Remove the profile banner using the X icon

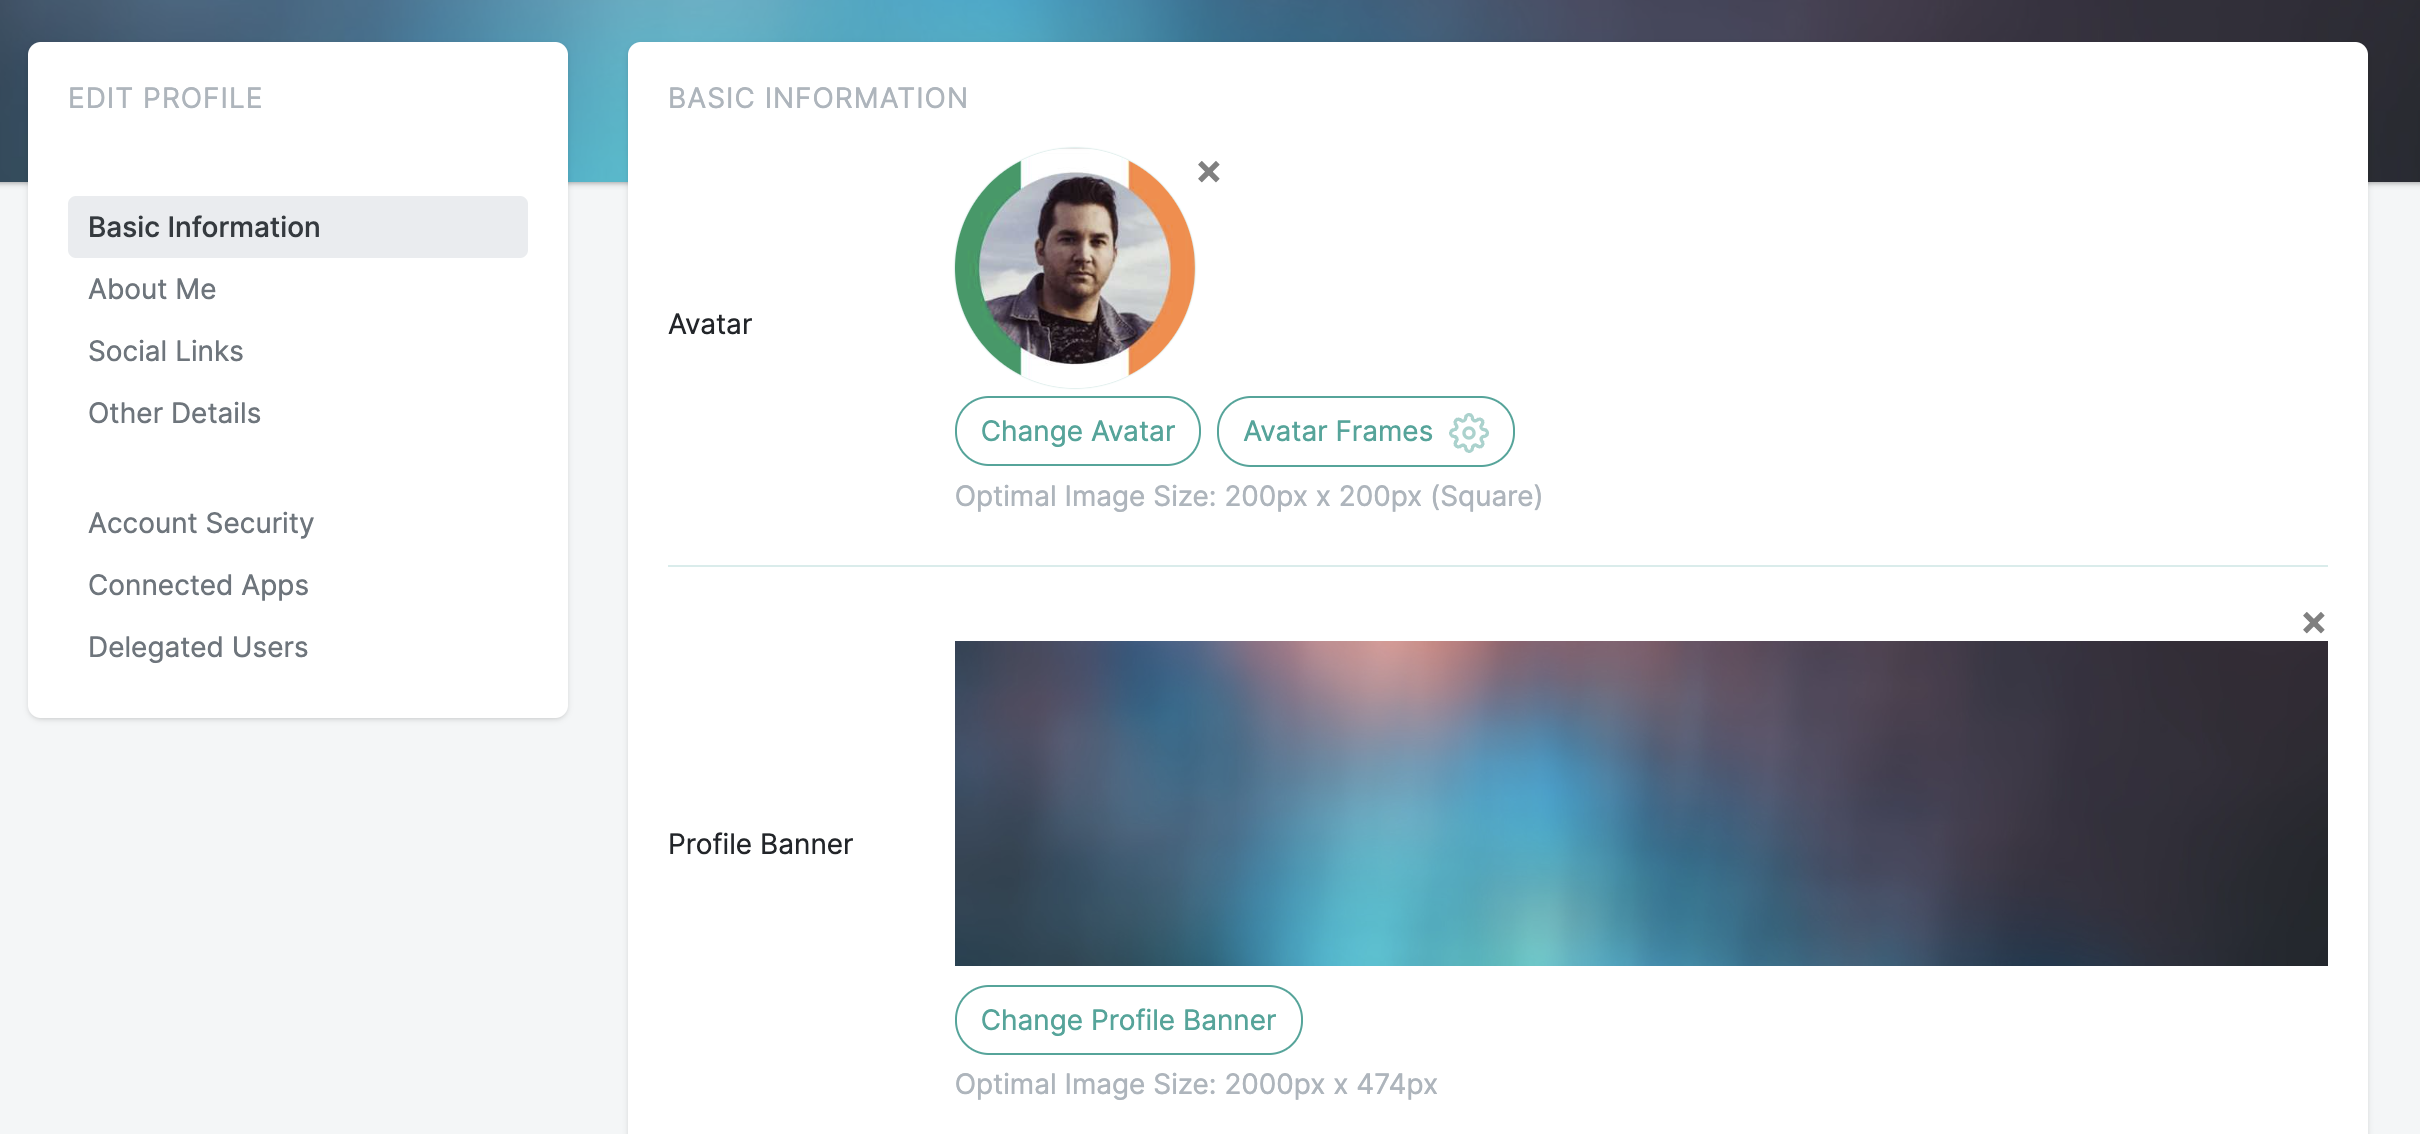pos(2313,623)
